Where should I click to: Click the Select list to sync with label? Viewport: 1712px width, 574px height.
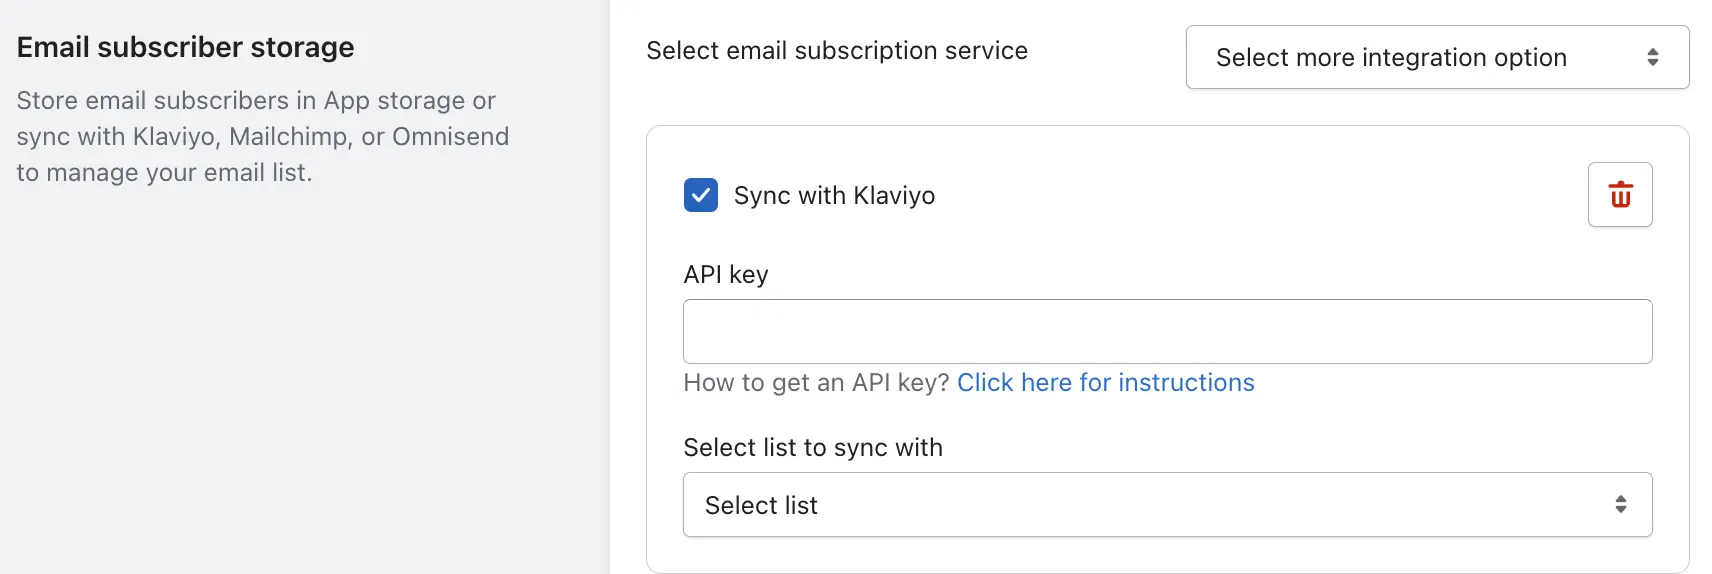tap(813, 448)
